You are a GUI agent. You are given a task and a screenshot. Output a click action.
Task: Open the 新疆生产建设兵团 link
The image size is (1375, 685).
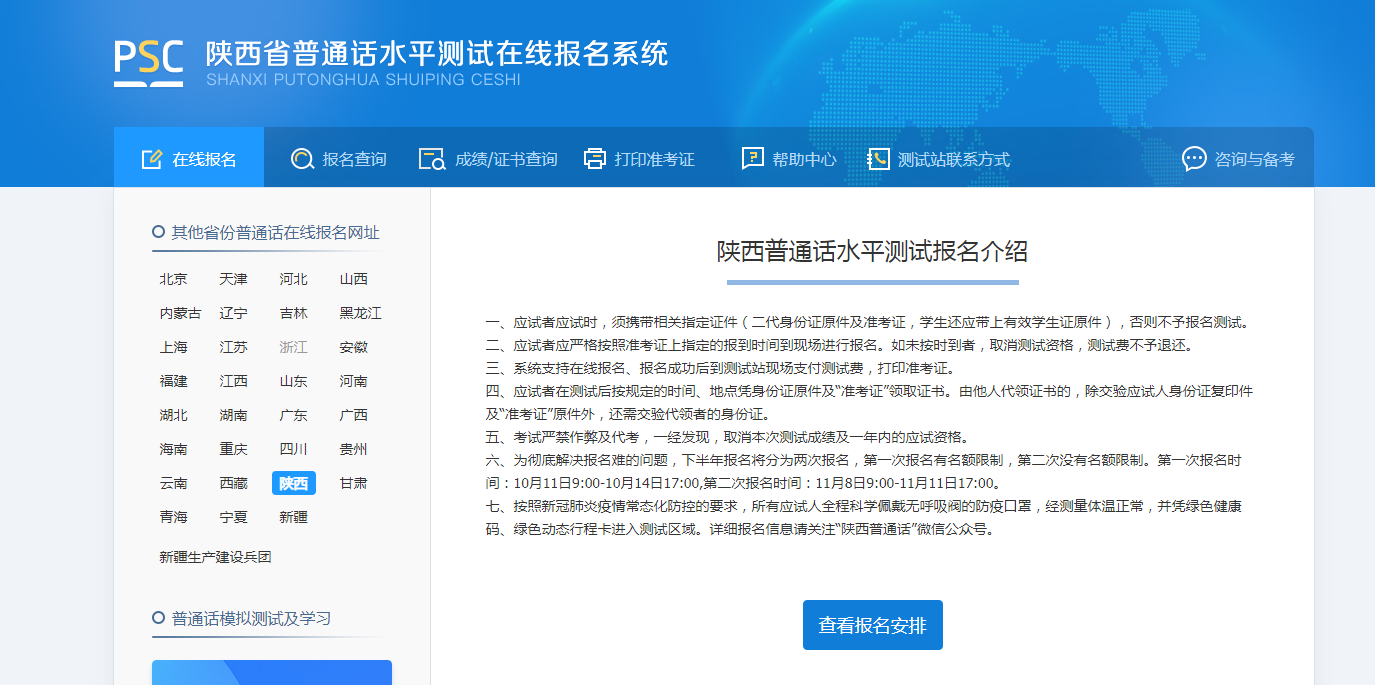(215, 557)
